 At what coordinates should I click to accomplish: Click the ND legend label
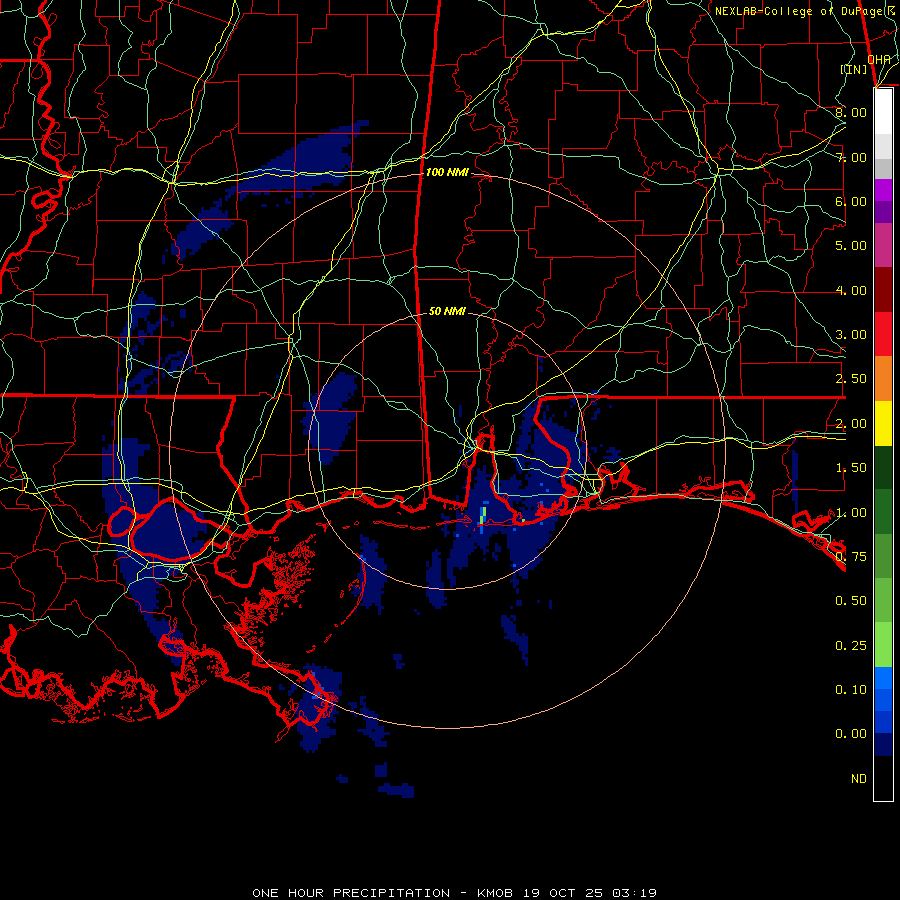(859, 779)
